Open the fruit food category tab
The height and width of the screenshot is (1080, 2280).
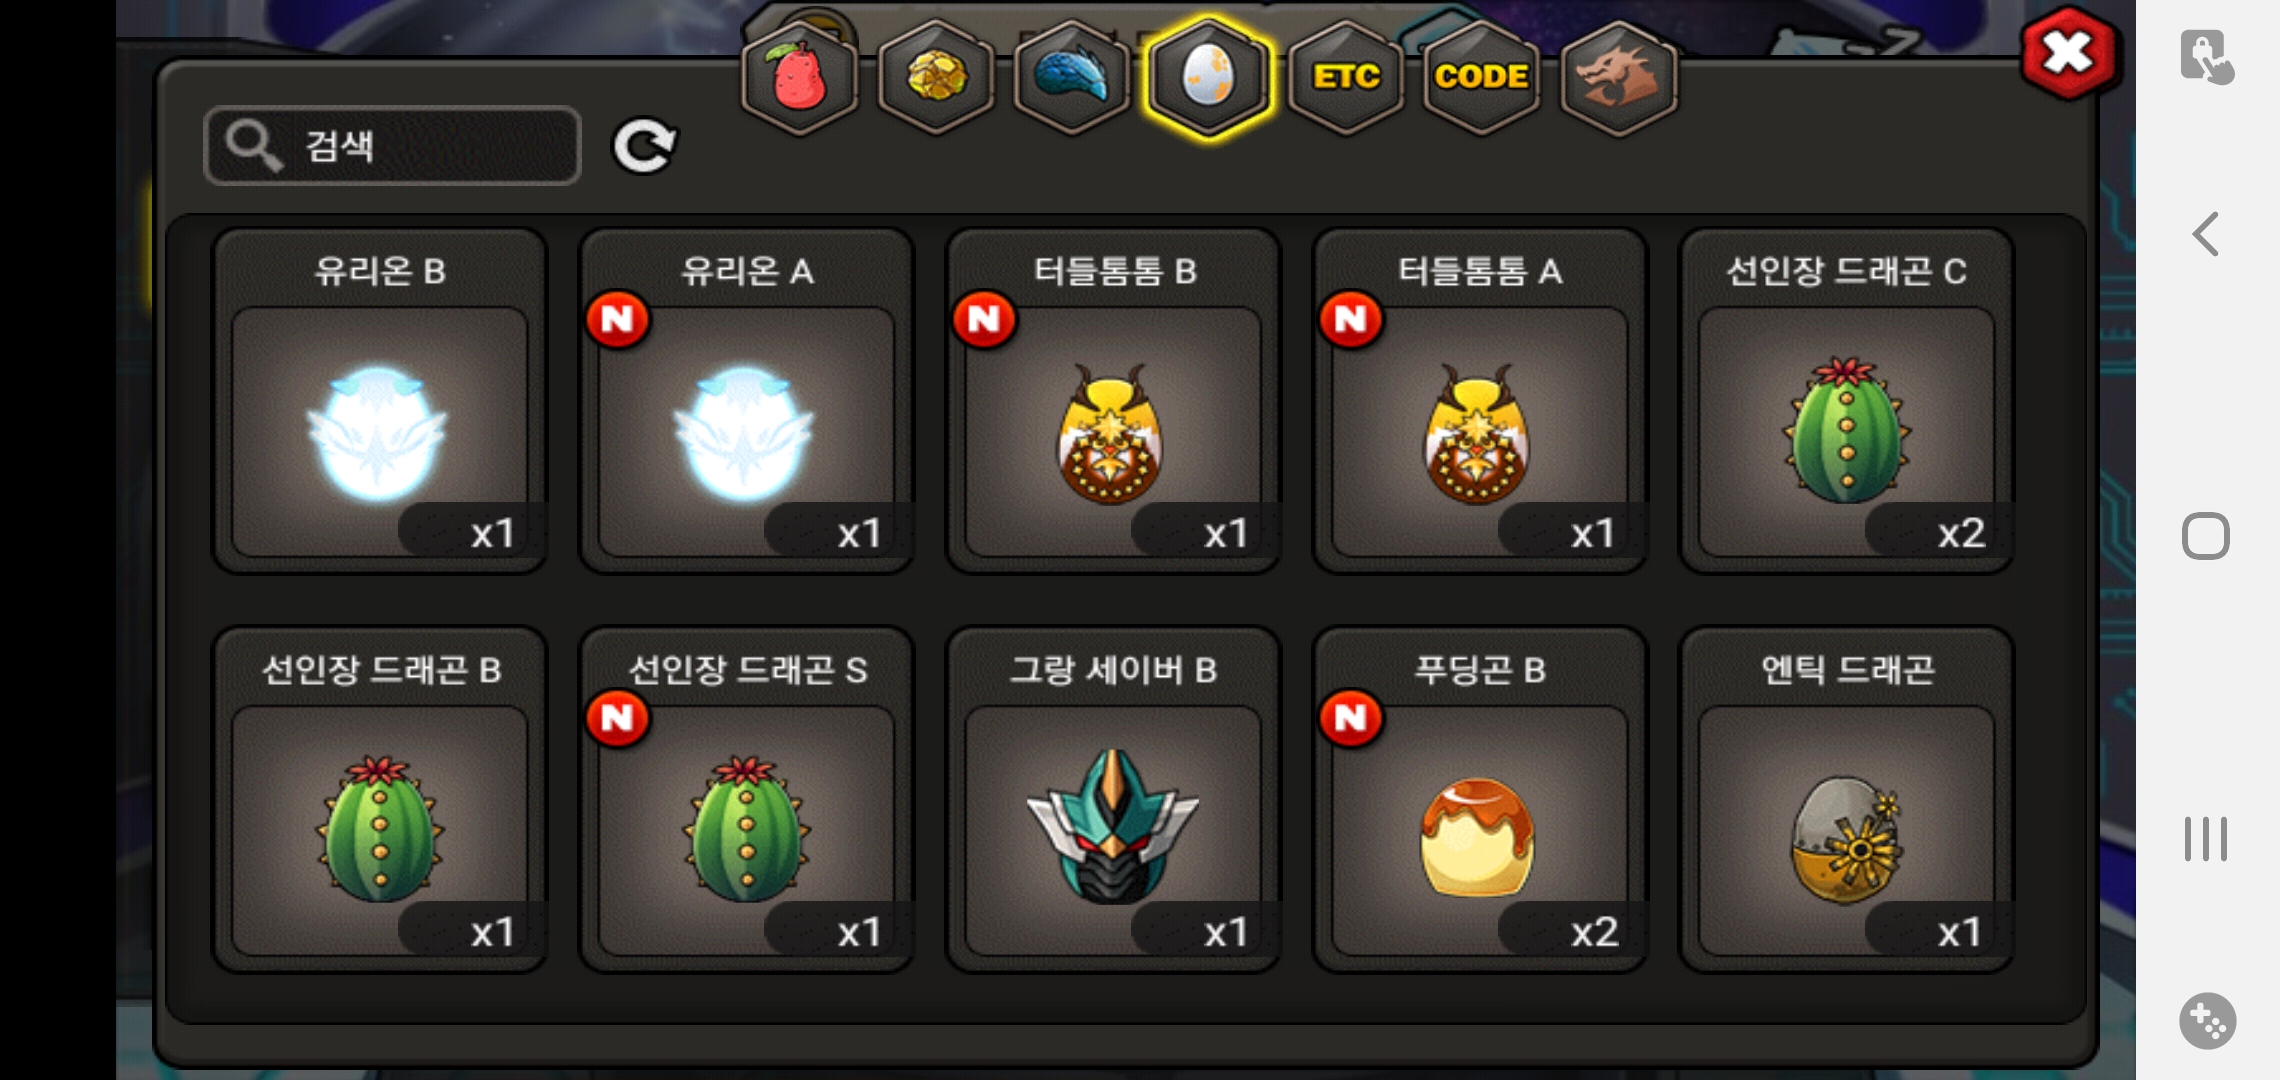coord(800,77)
